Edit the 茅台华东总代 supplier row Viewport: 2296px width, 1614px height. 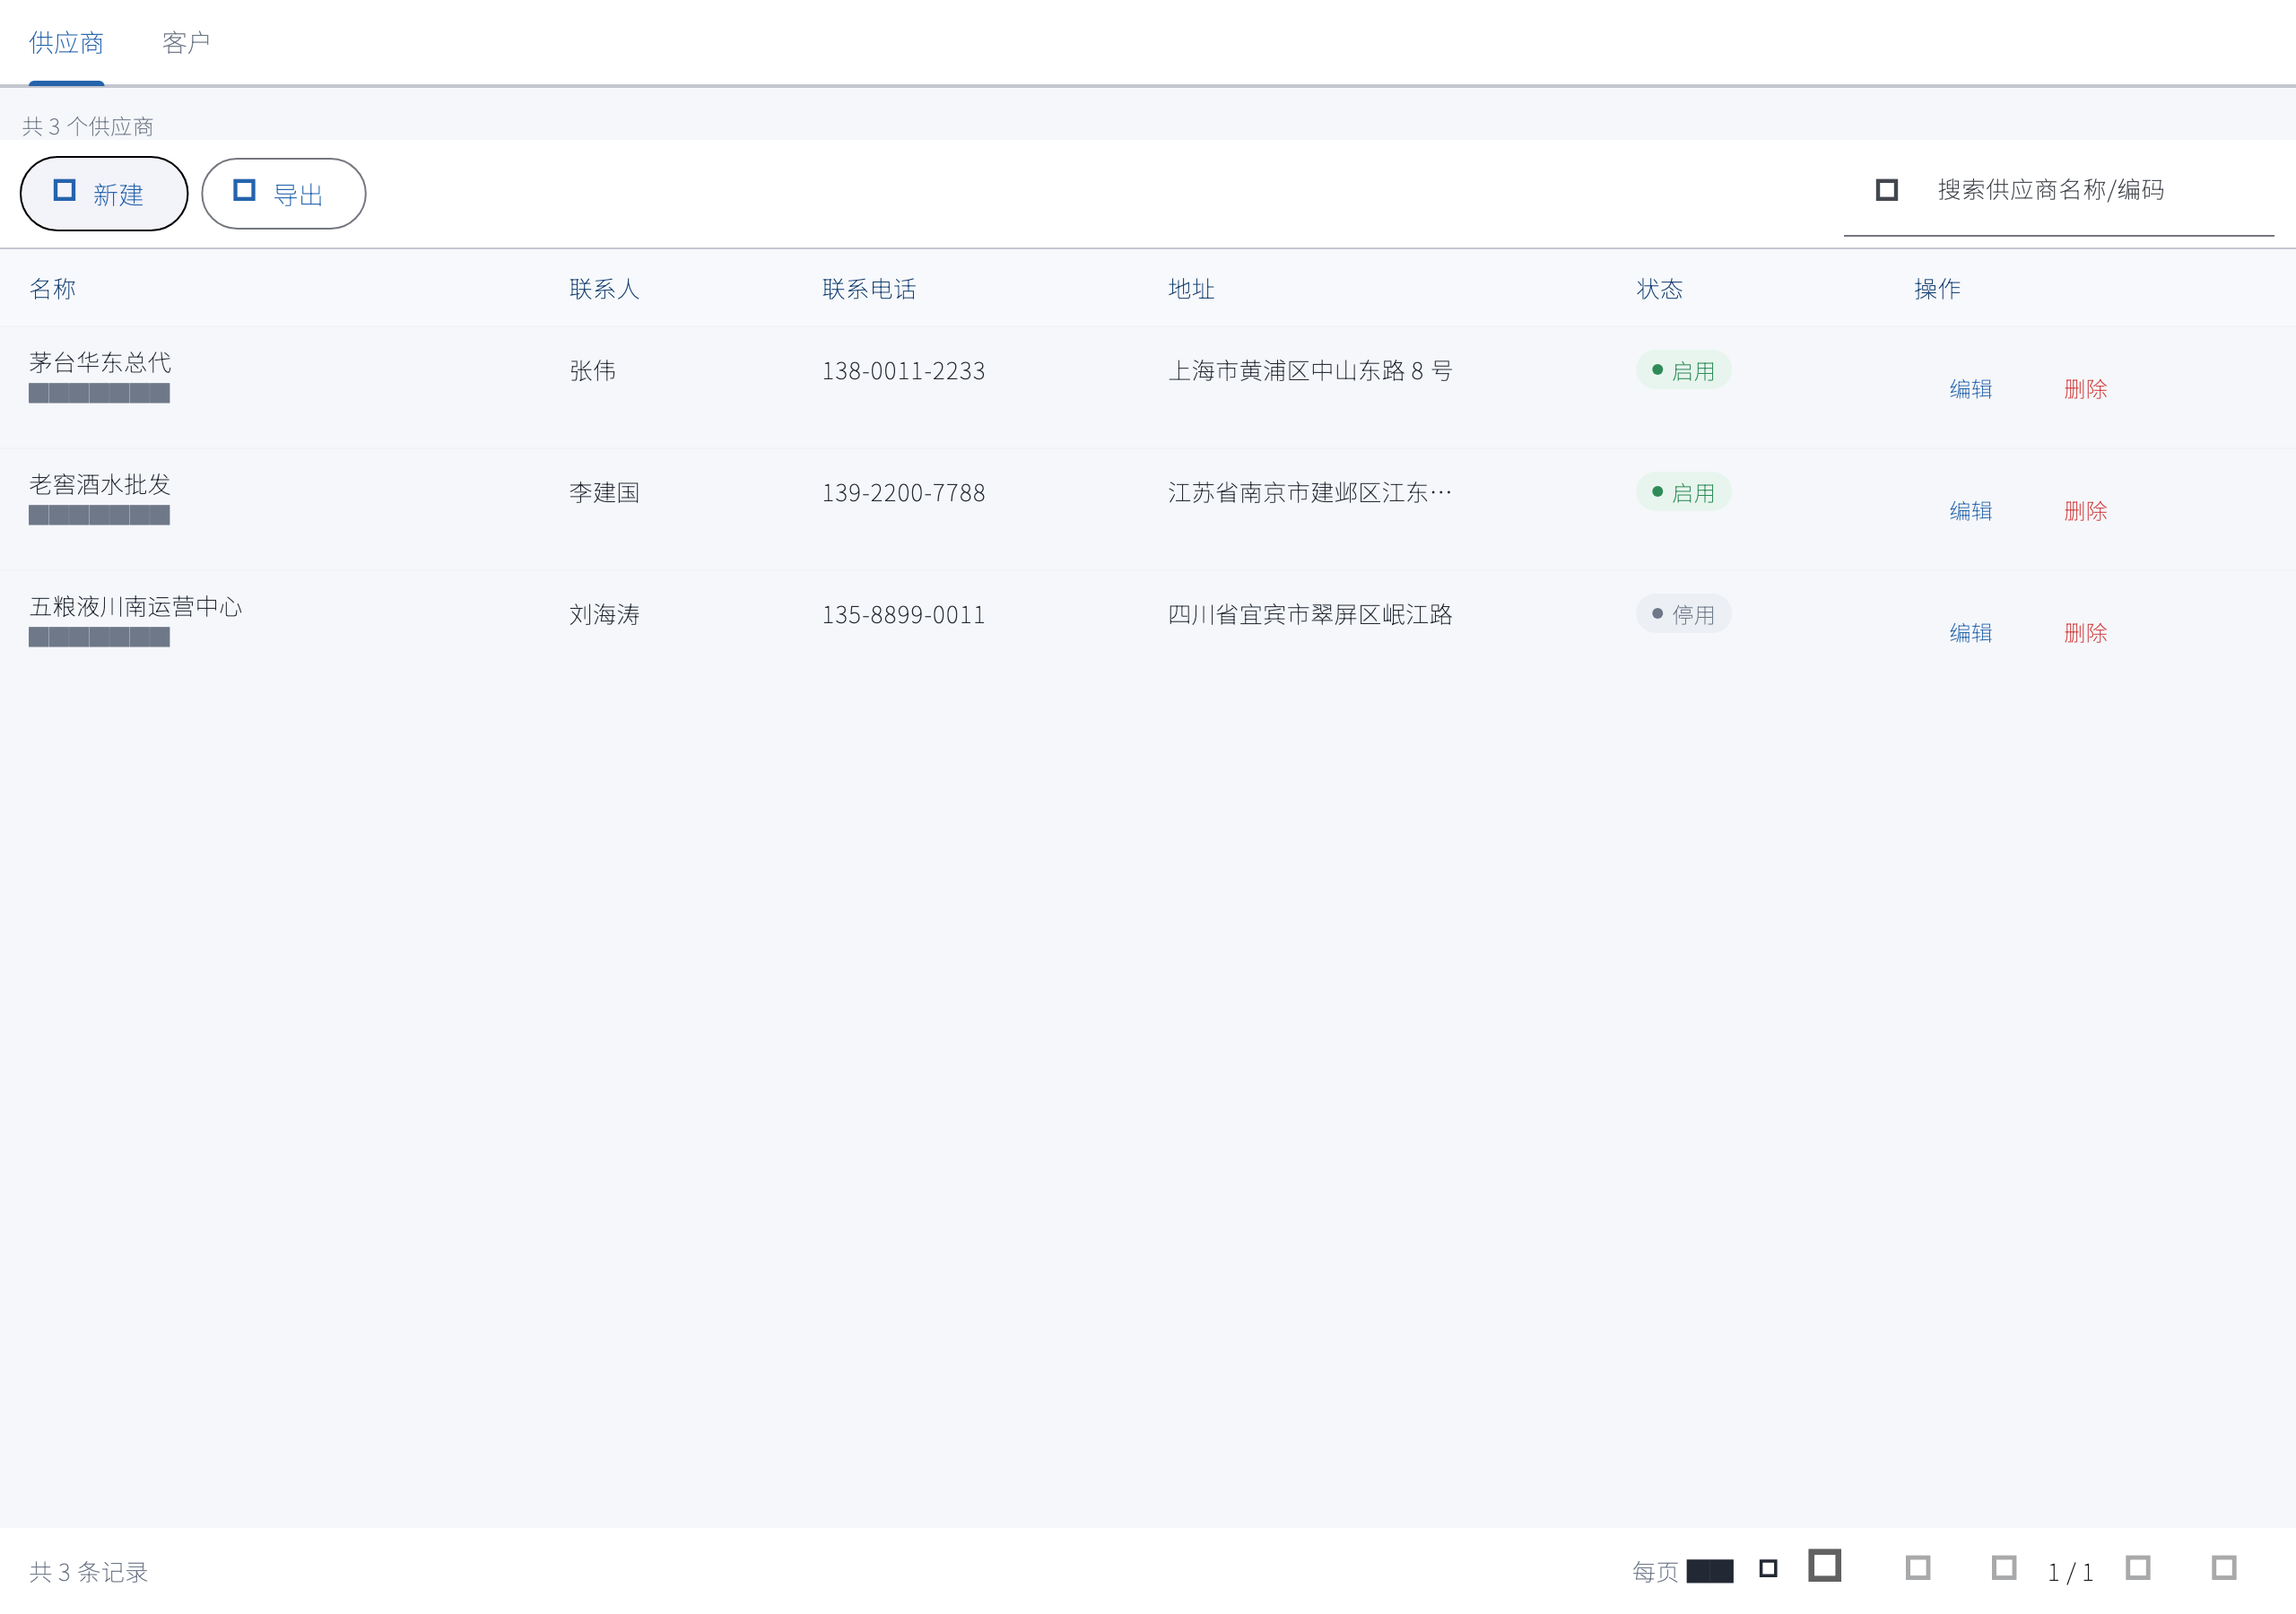[1970, 389]
